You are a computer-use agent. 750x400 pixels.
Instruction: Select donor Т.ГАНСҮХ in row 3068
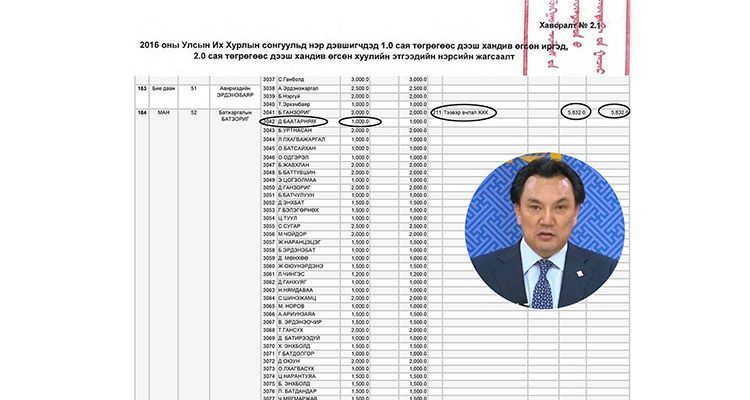290,330
